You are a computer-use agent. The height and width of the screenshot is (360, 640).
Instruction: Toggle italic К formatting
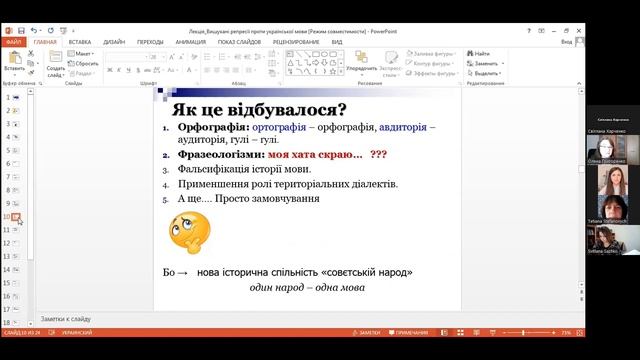tap(119, 70)
